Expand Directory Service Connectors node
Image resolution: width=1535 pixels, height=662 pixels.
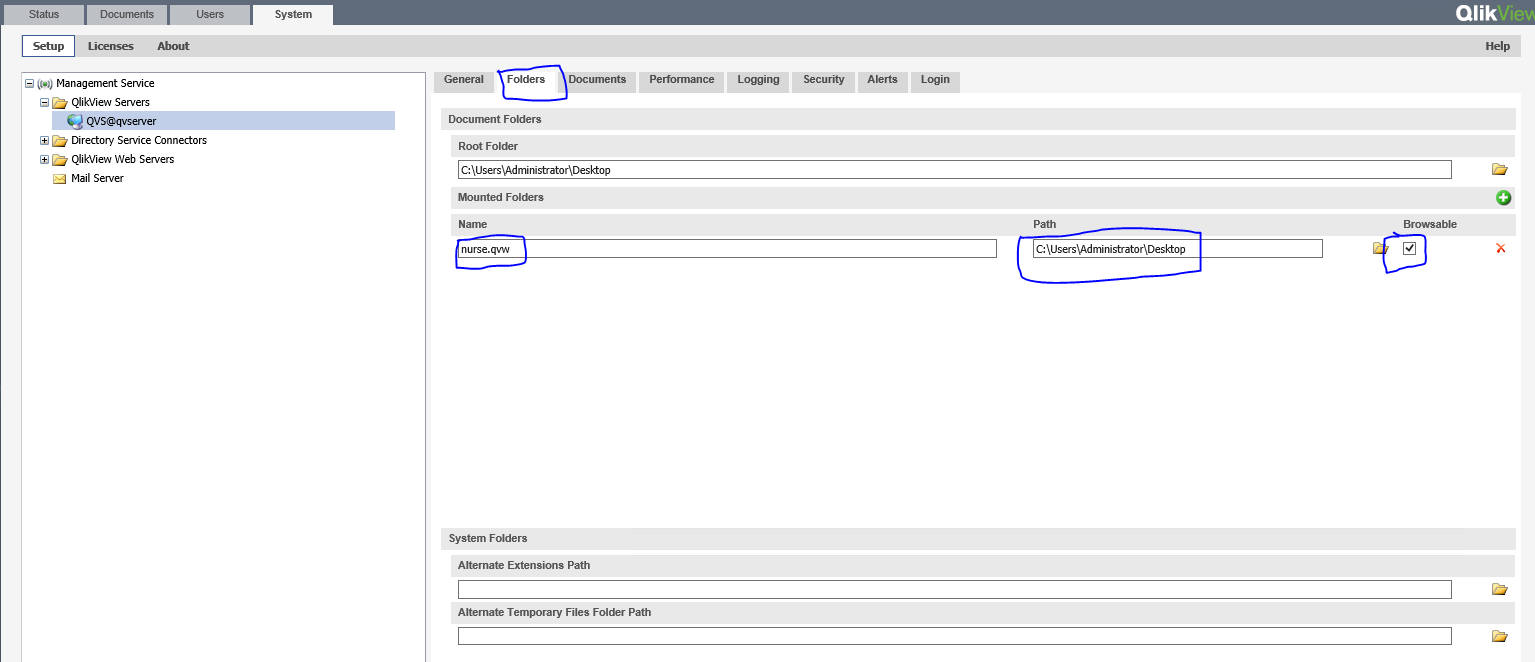click(x=44, y=141)
